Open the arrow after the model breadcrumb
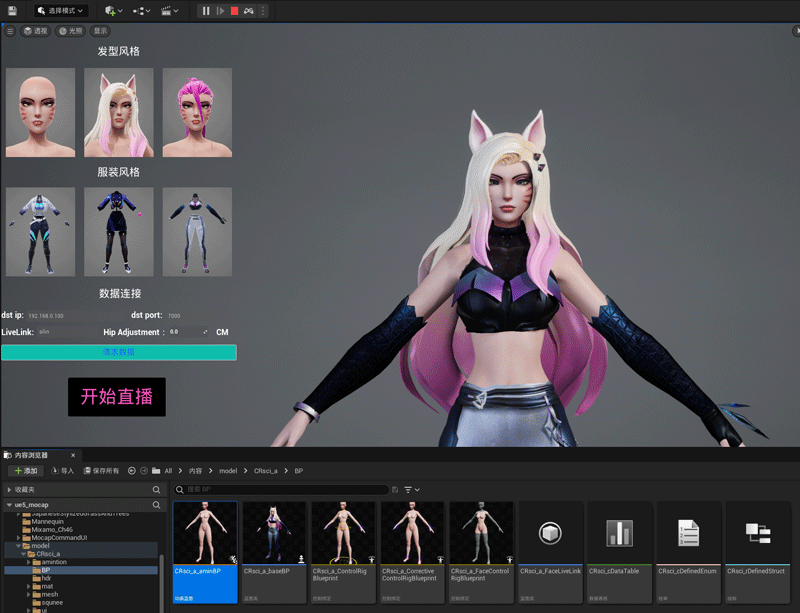800x613 pixels. coord(245,471)
